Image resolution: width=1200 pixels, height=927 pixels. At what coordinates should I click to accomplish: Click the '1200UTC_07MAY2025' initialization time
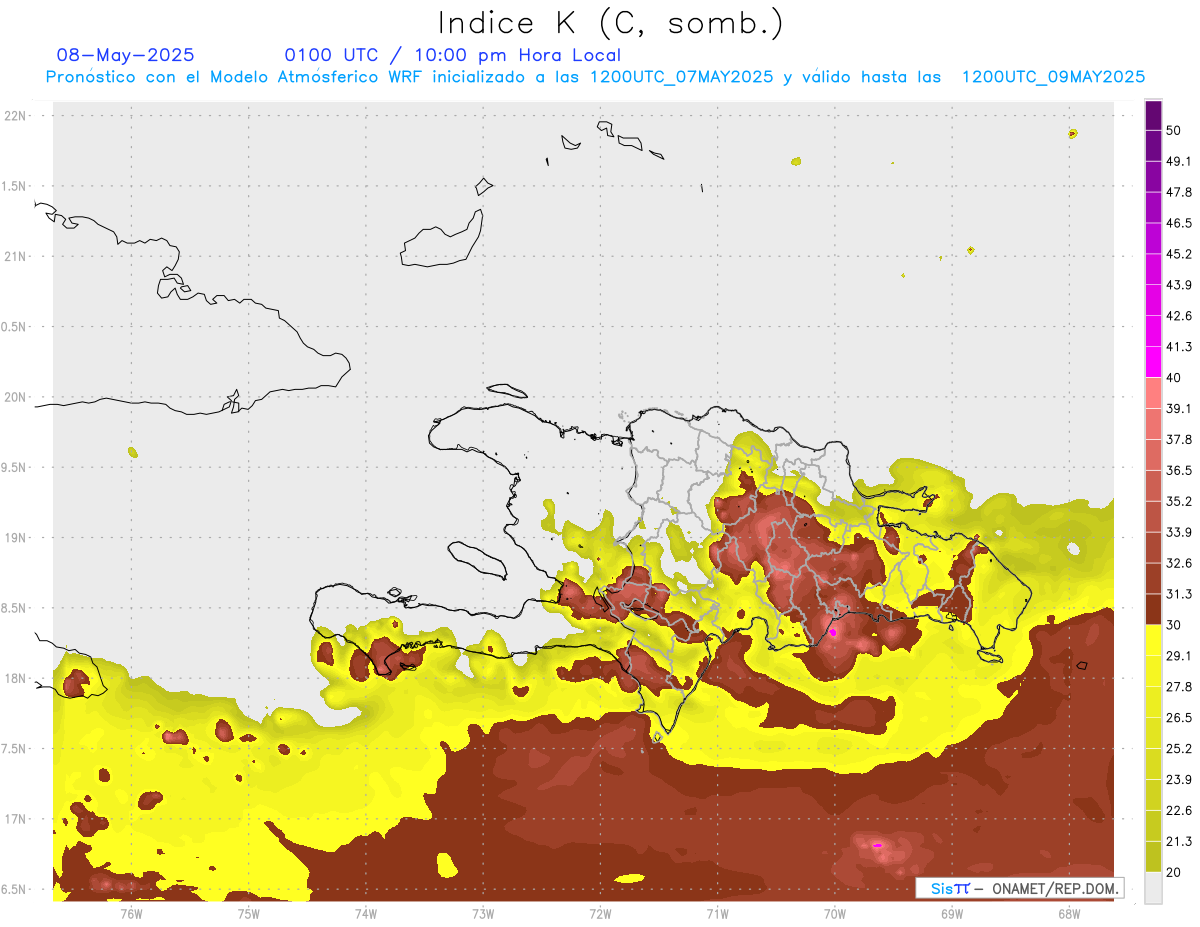pos(681,77)
